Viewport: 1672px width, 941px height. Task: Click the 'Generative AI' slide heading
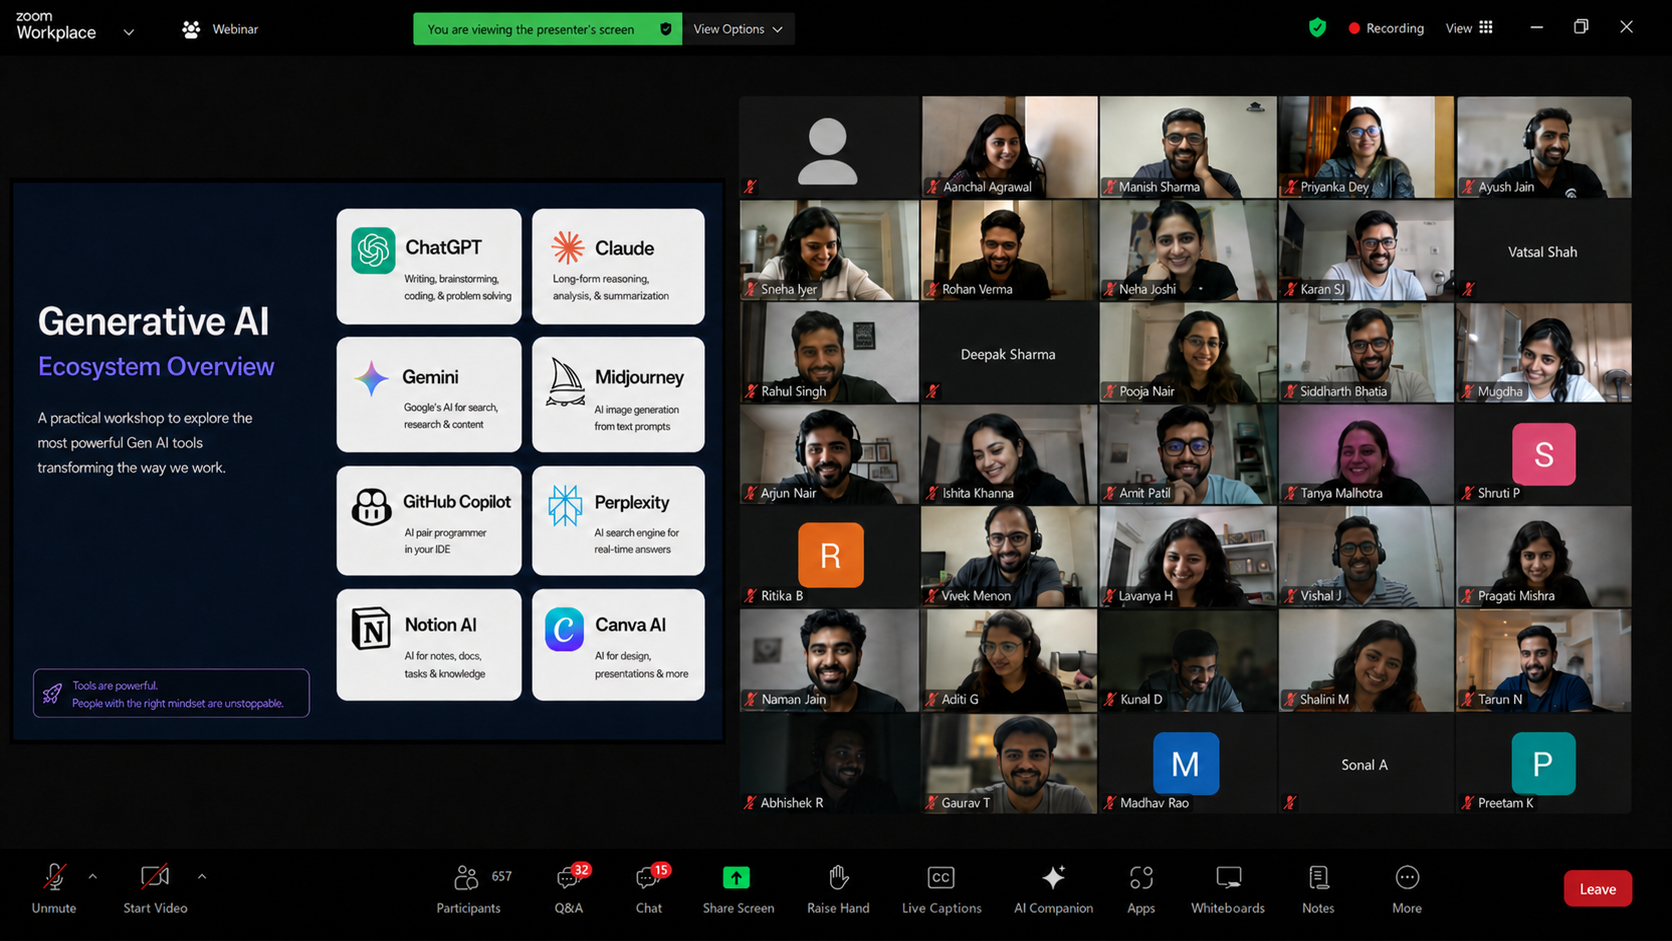tap(153, 321)
